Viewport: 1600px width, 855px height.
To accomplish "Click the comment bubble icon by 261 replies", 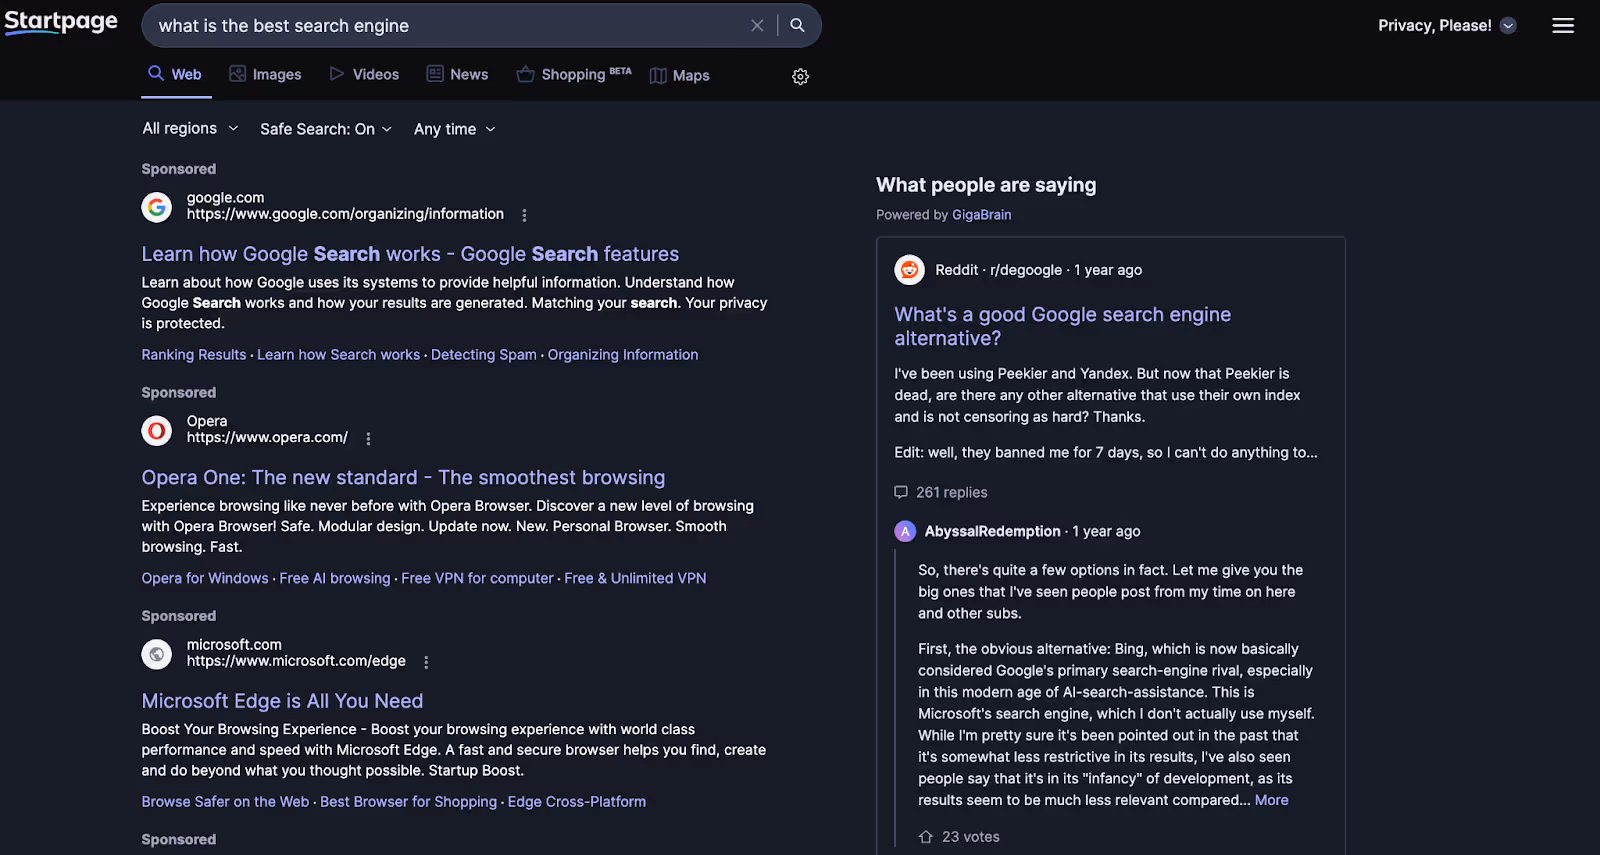I will (x=901, y=492).
